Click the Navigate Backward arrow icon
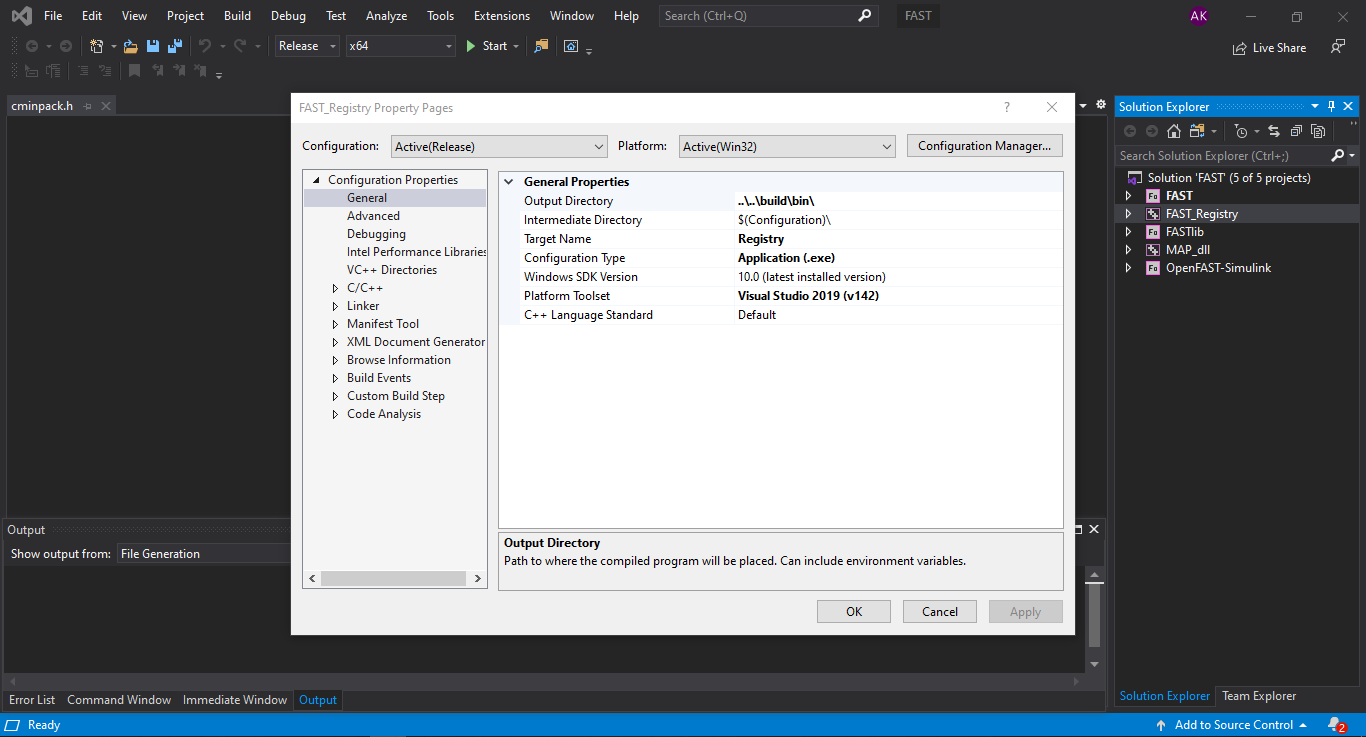Image resolution: width=1366 pixels, height=737 pixels. (32, 46)
